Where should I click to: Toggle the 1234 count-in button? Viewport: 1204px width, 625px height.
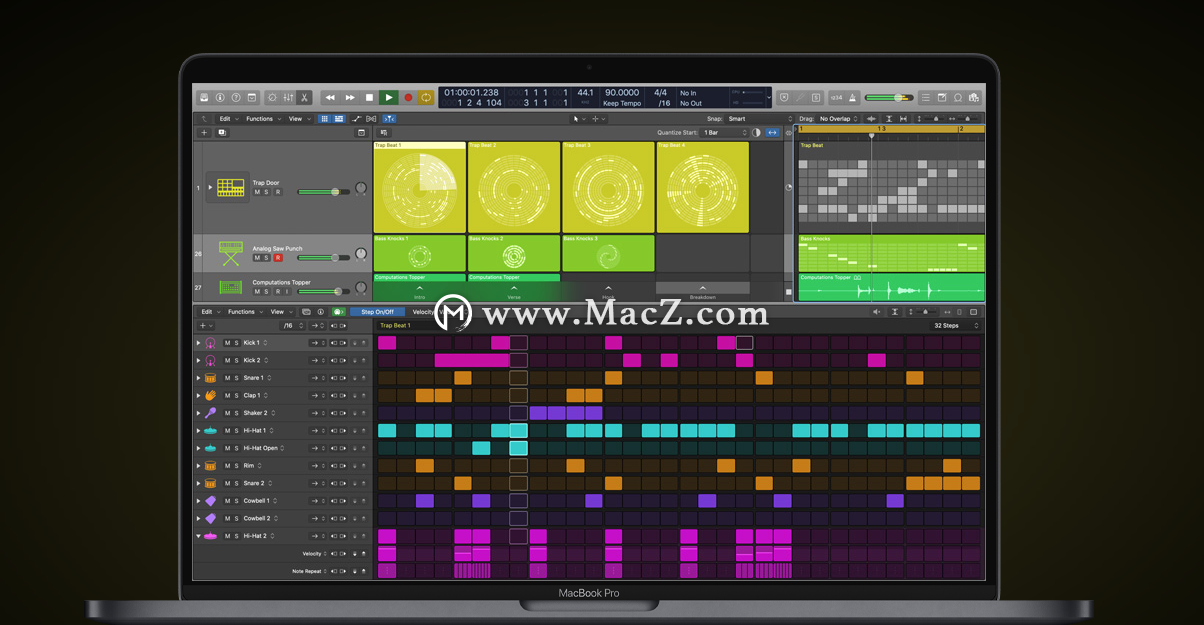click(x=834, y=97)
